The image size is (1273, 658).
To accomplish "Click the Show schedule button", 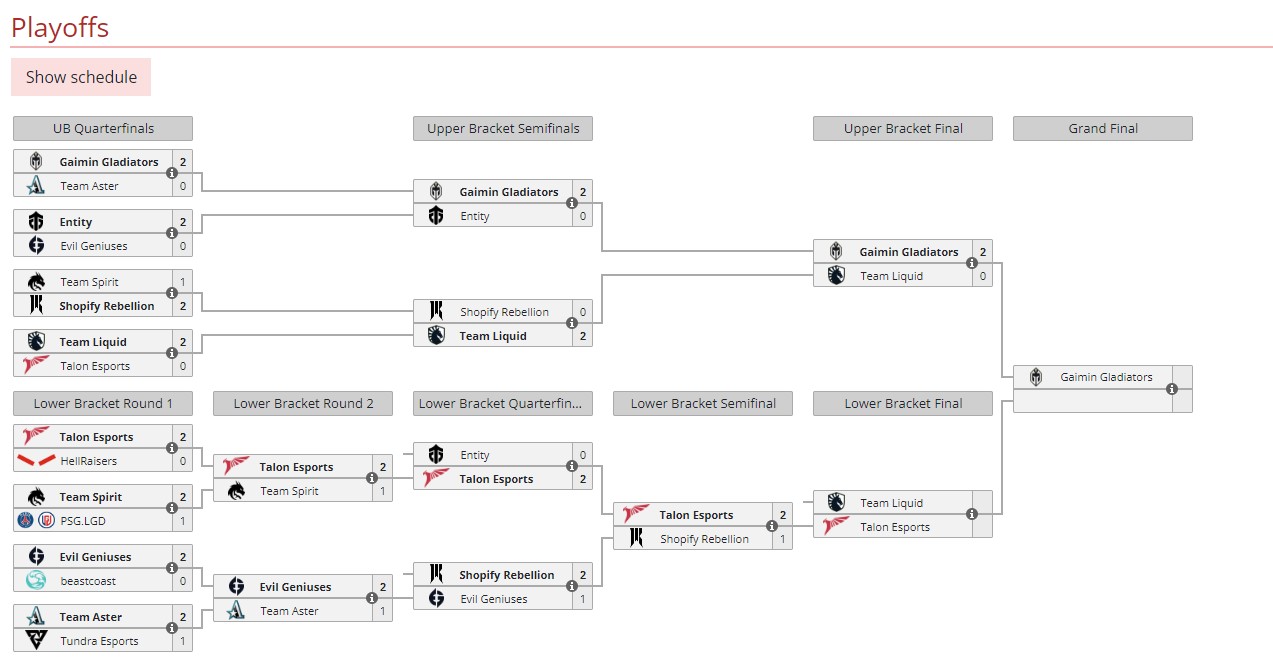I will click(80, 77).
